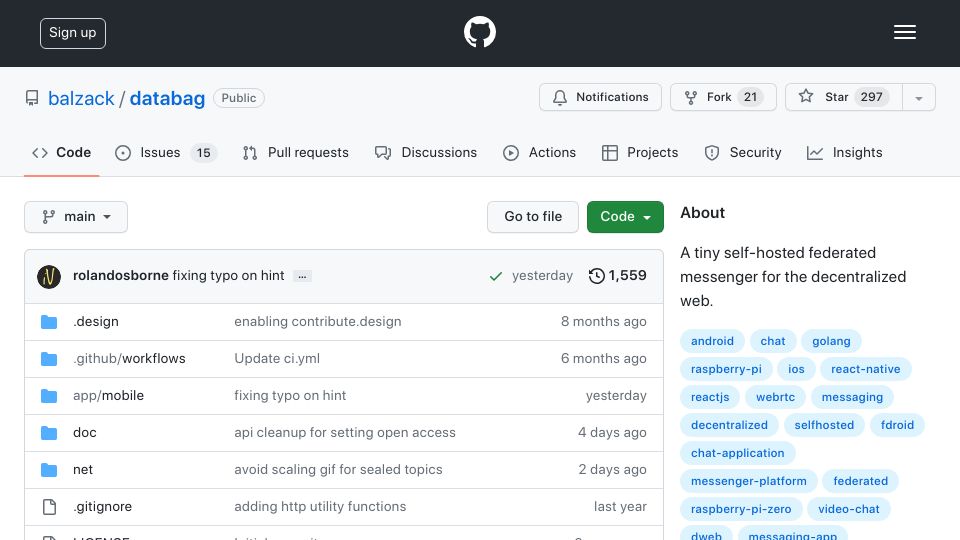Open the .gitignore file
The image size is (960, 540).
102,506
